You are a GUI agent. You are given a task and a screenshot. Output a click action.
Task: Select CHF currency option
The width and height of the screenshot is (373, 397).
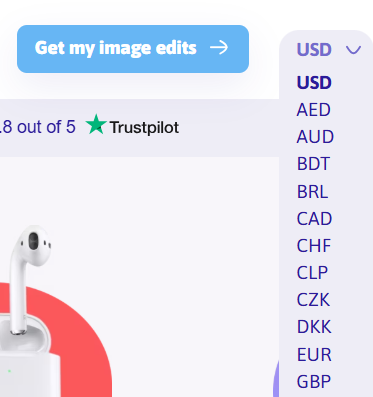(314, 246)
